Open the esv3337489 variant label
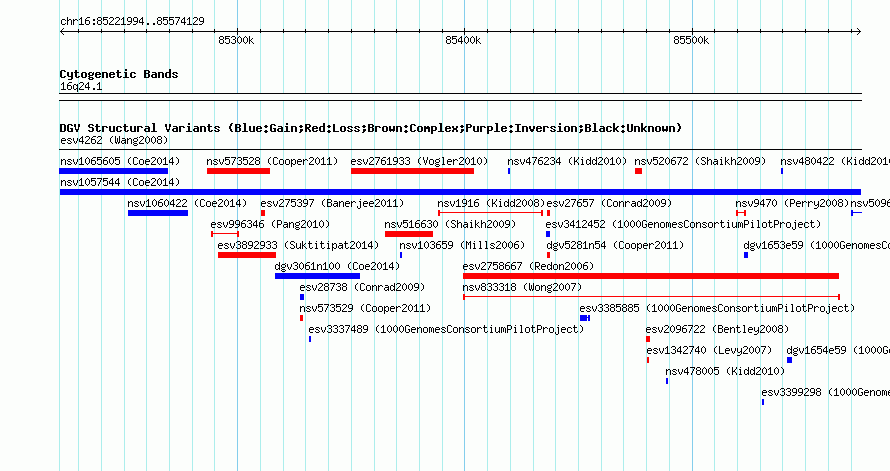This screenshot has height=471, width=890. [x=446, y=329]
